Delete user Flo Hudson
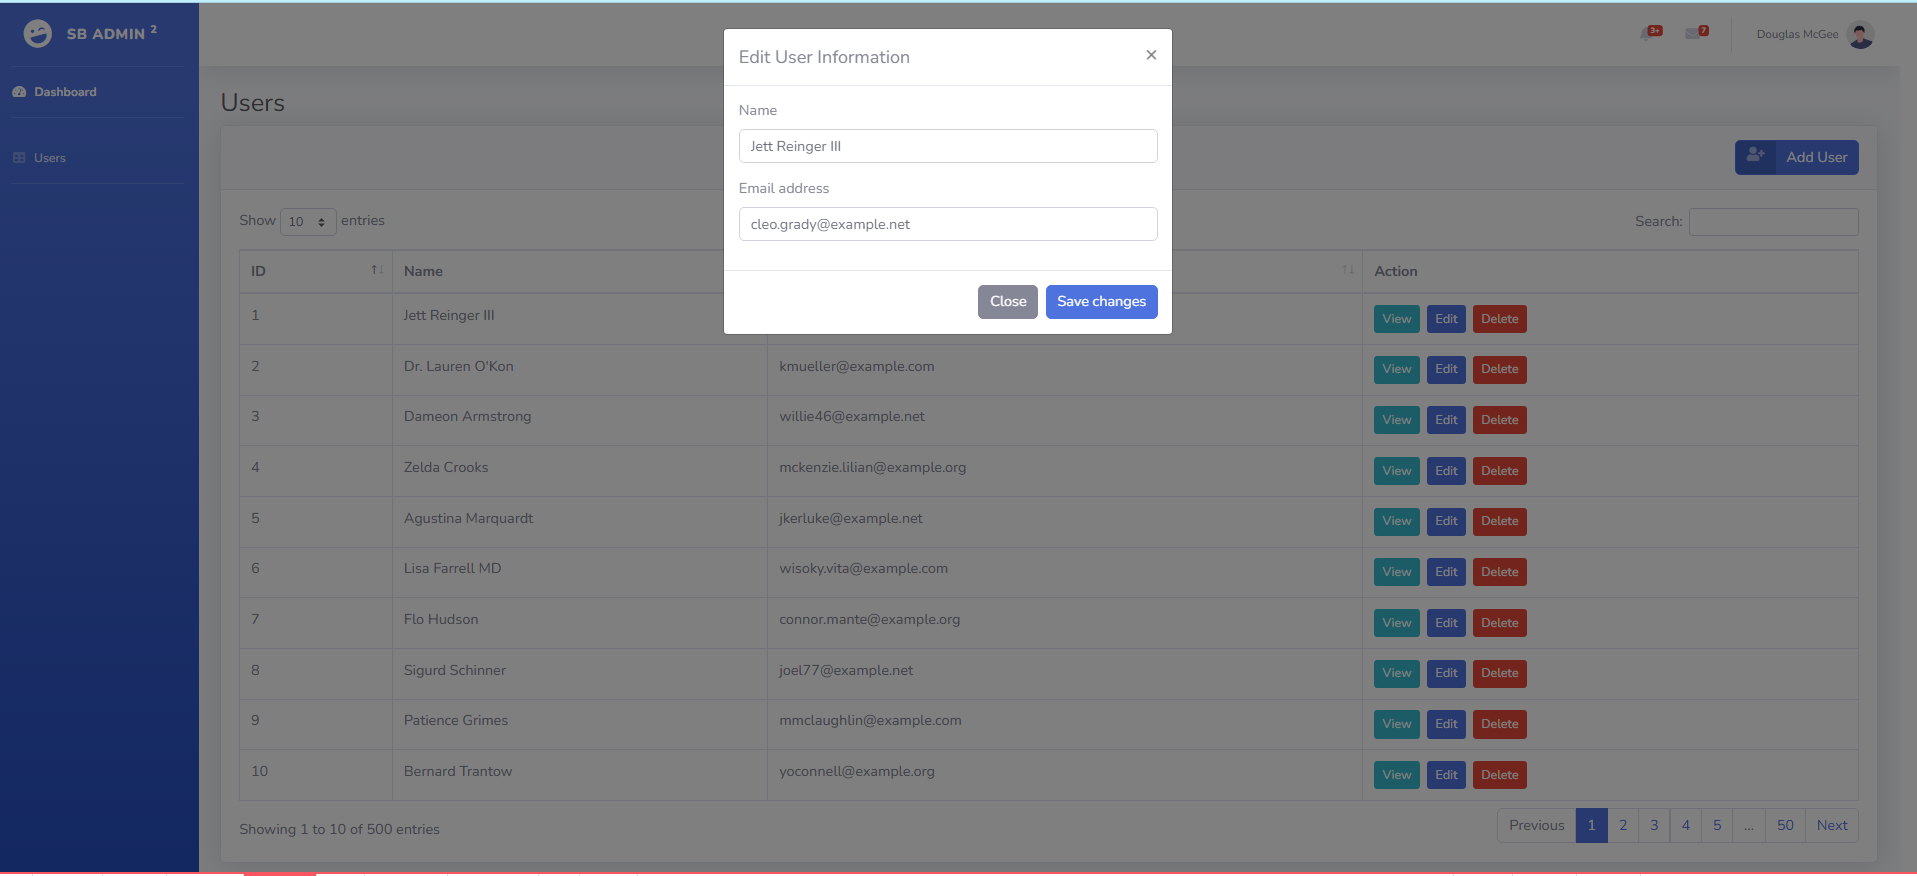Screen dimensions: 1917x876 (1500, 623)
